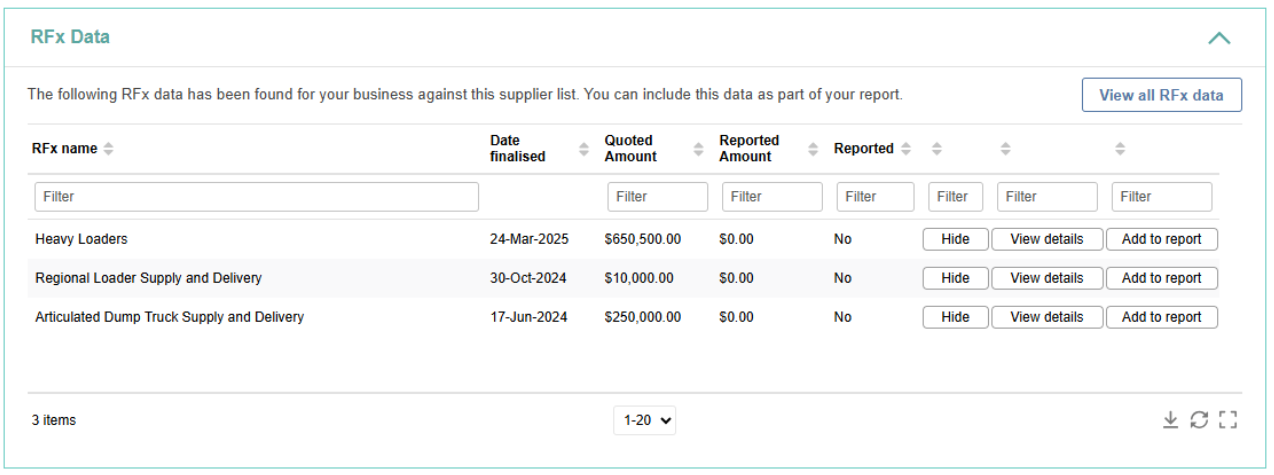
Task: Expand the table to fullscreen
Action: point(1228,421)
